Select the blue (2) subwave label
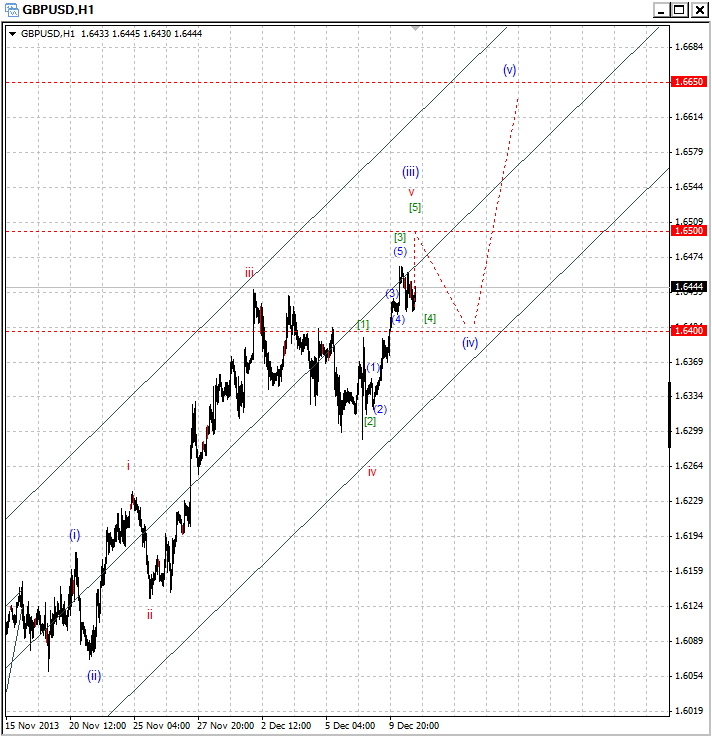Screen dimensions: 712x737 380,409
